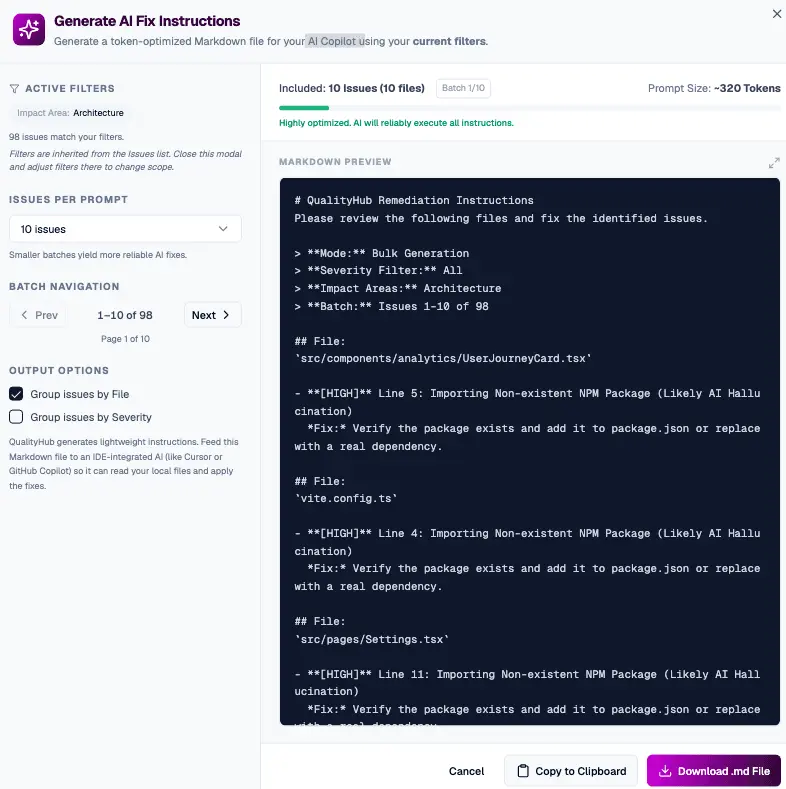This screenshot has height=789, width=786.
Task: Click the purple sparkle AI icon
Action: (29, 30)
